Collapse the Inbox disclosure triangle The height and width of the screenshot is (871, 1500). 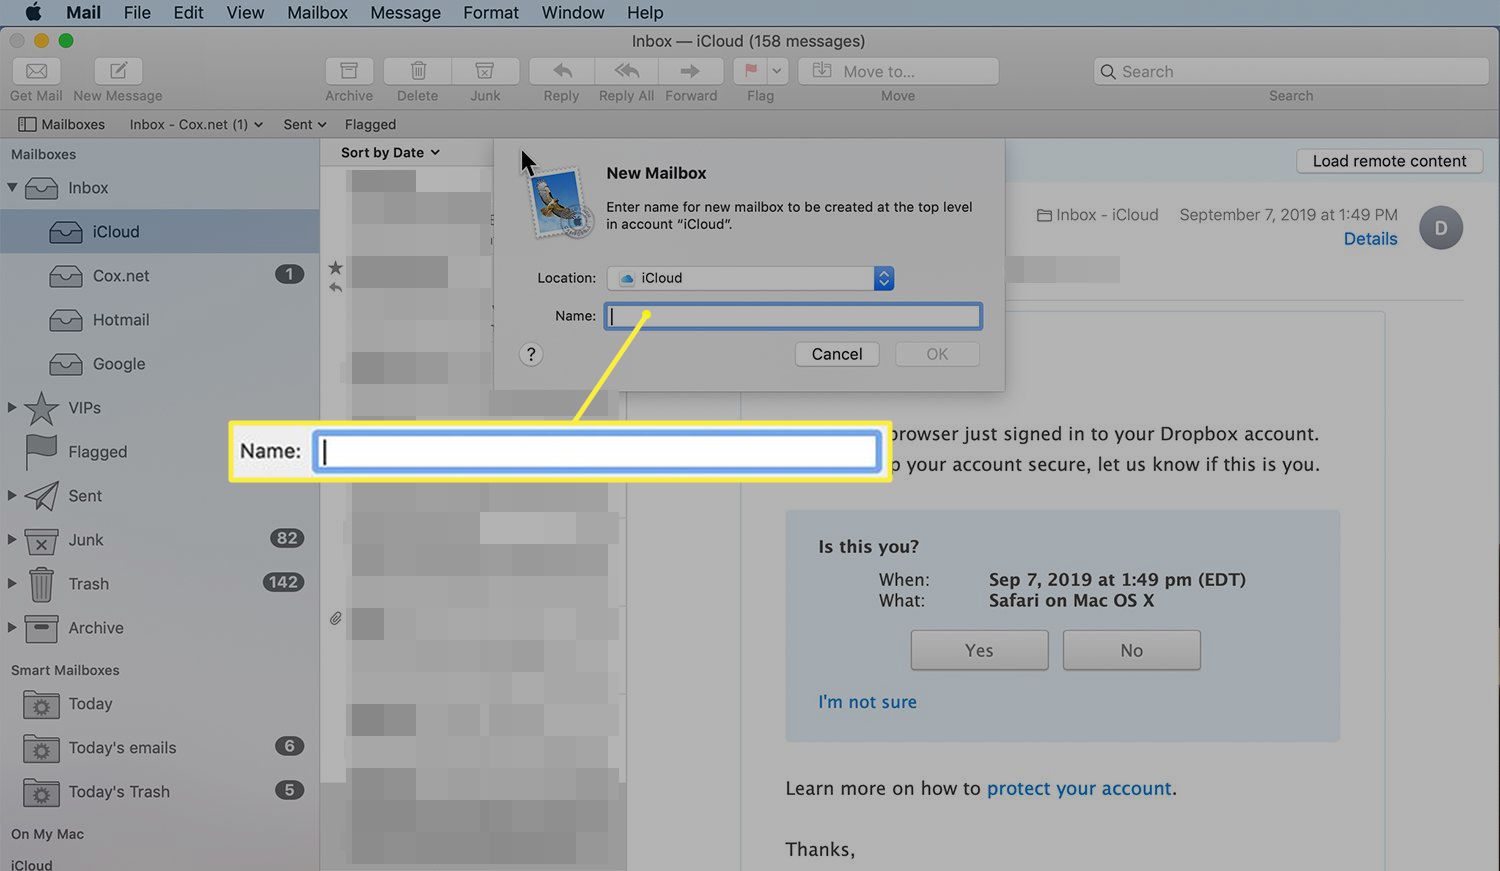pyautogui.click(x=13, y=187)
